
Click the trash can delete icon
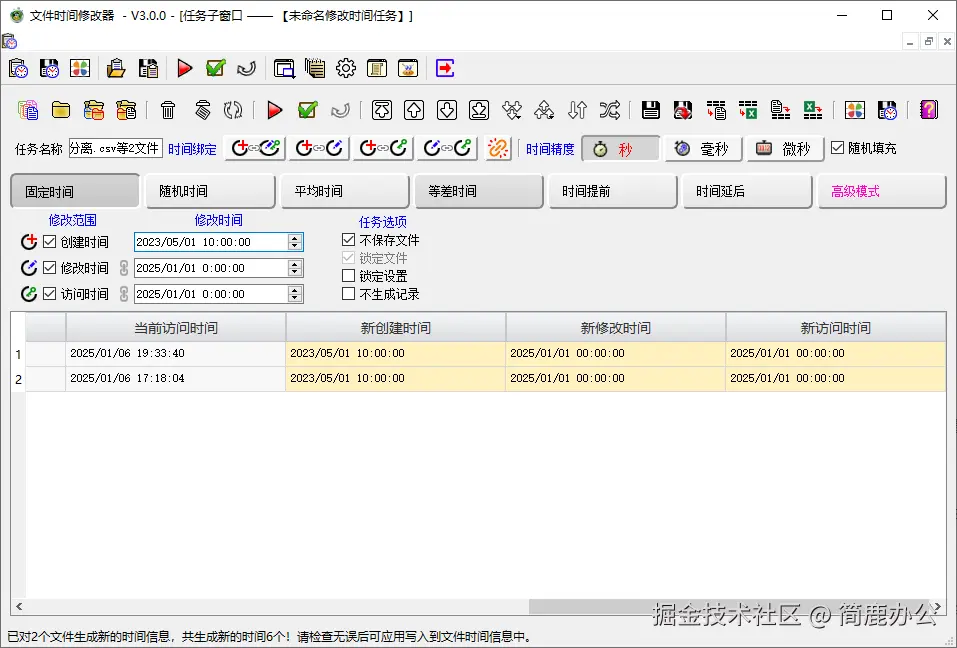(166, 110)
